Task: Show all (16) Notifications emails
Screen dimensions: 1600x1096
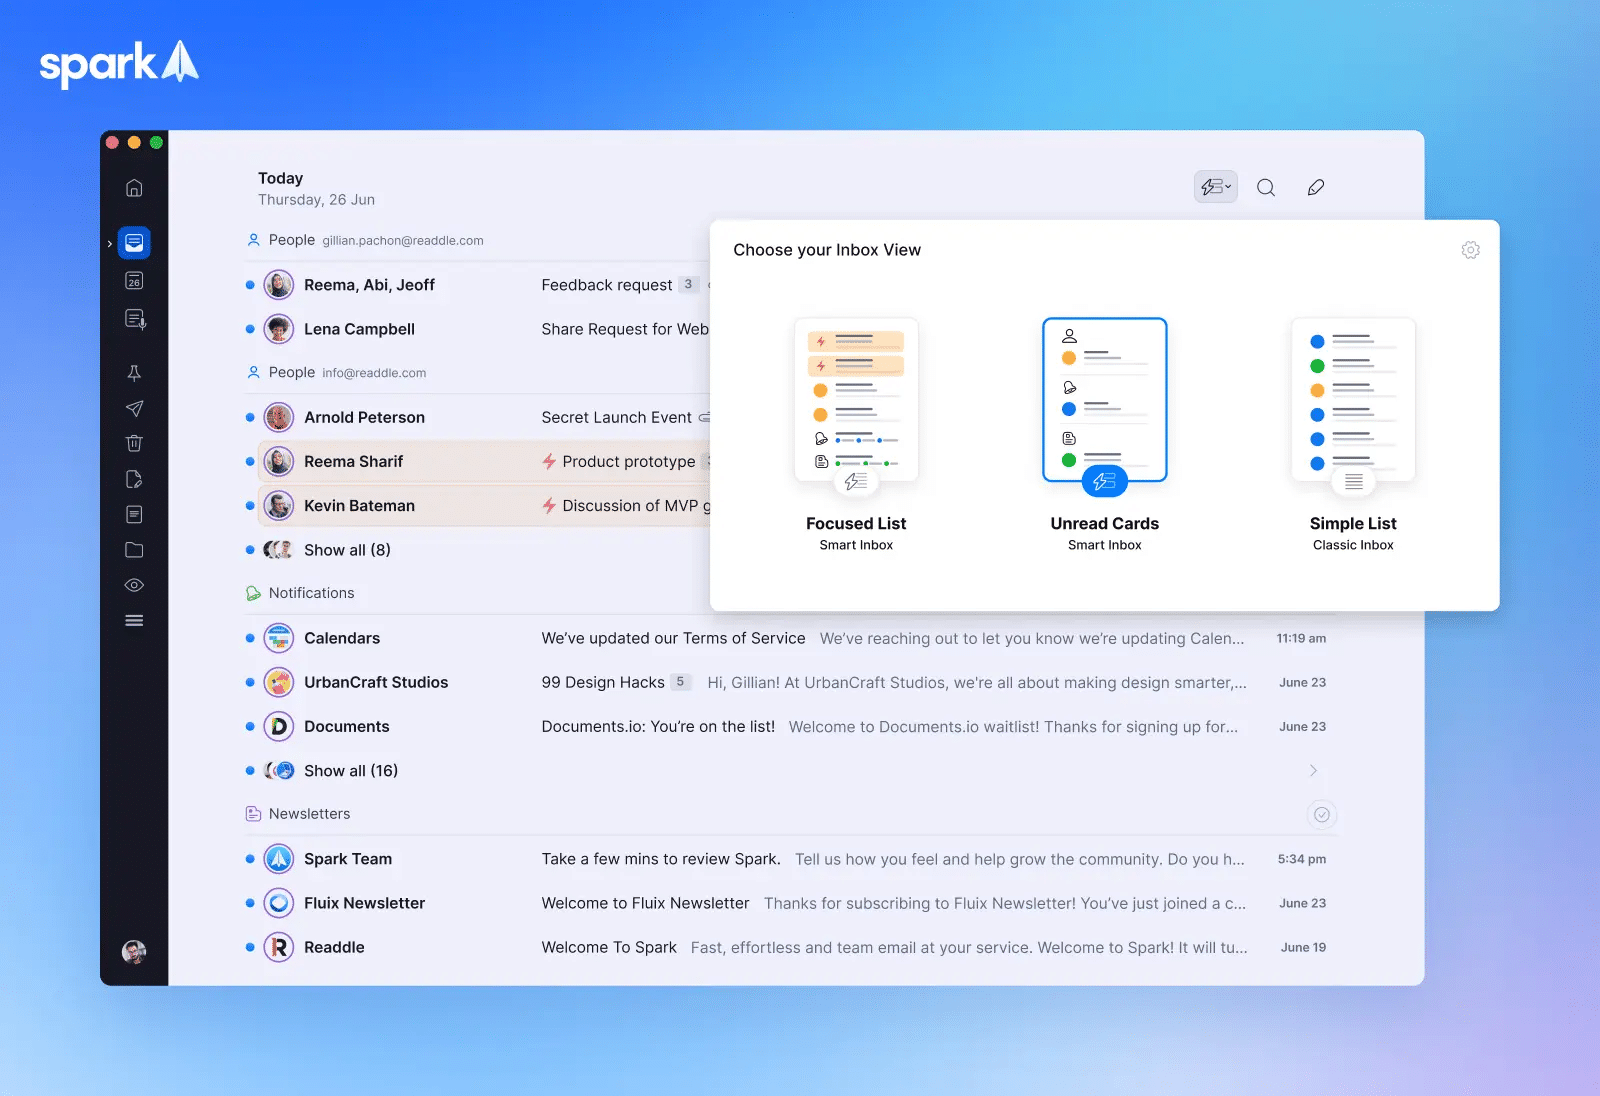Action: [351, 770]
